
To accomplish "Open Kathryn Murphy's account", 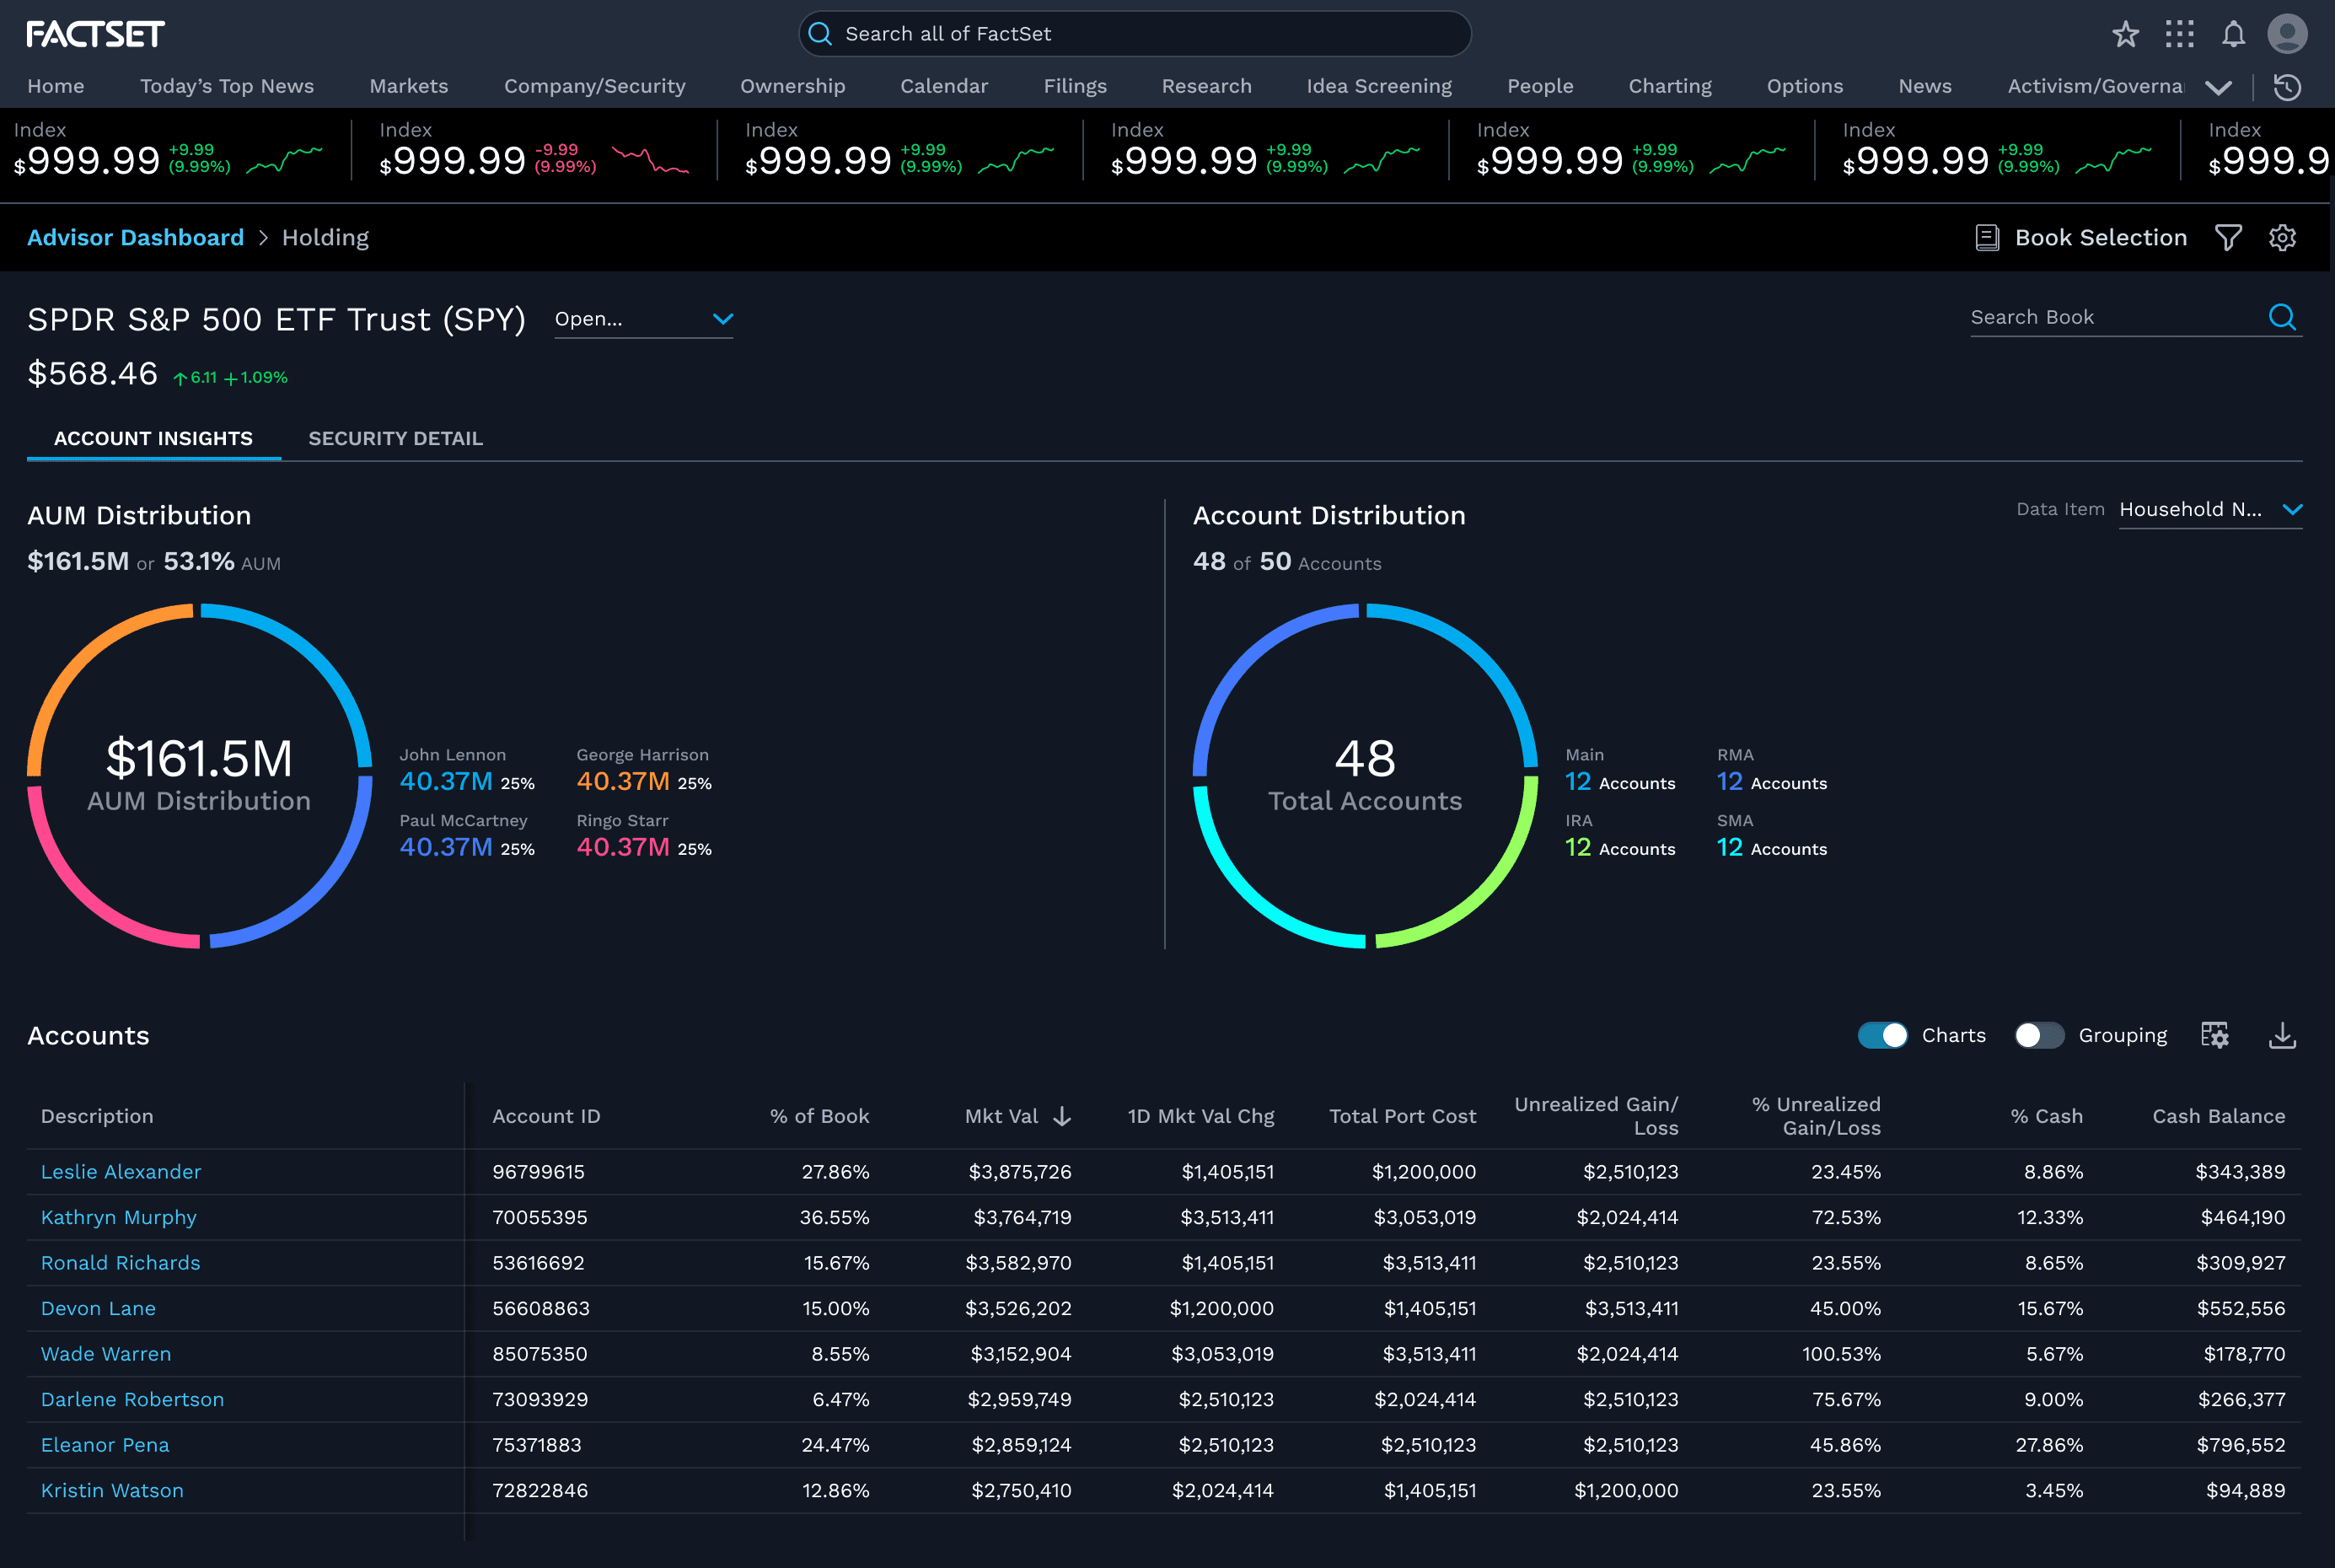I will click(x=119, y=1218).
